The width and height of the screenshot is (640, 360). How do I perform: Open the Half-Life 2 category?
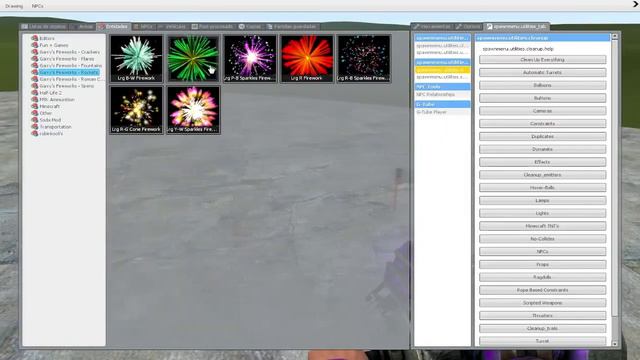coord(50,93)
